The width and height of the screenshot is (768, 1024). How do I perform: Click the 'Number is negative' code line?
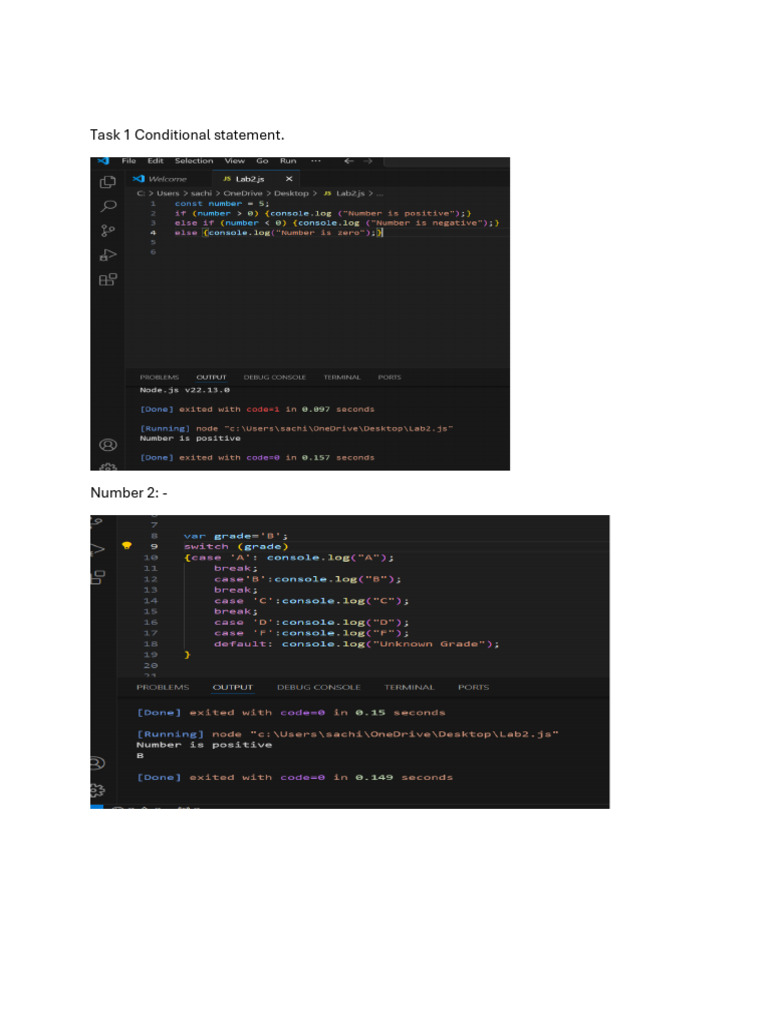336,223
